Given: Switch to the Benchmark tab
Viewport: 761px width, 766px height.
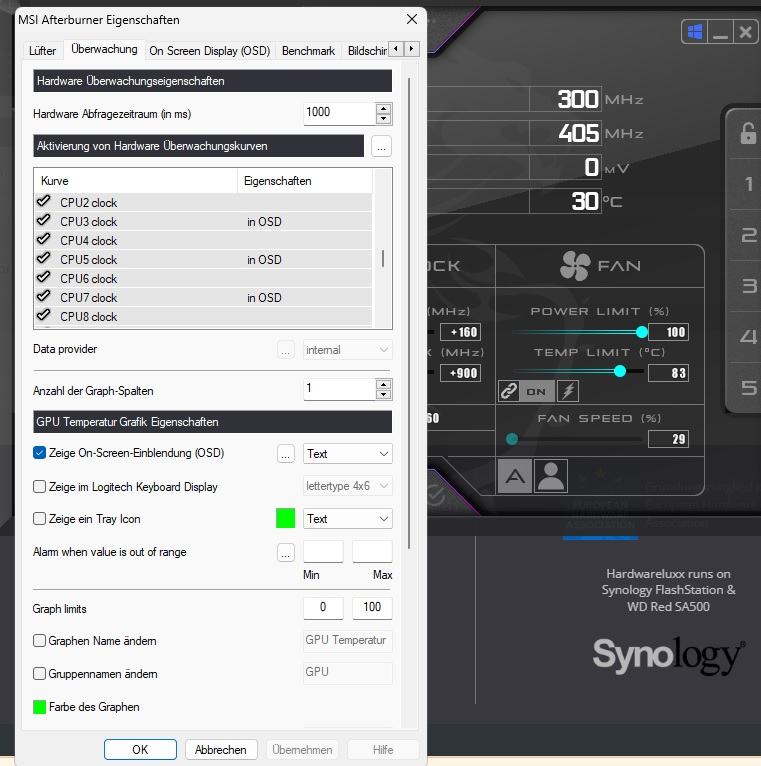Looking at the screenshot, I should 308,51.
